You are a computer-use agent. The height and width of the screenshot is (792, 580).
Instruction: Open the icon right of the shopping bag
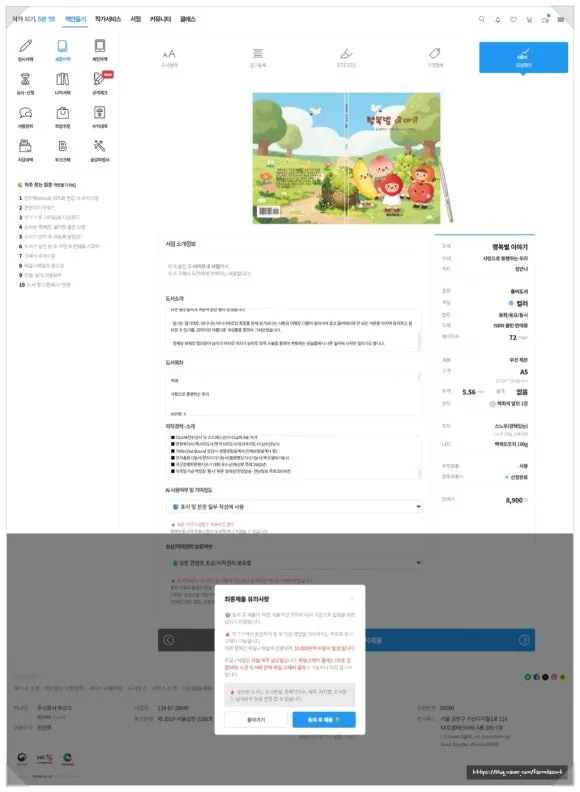[x=100, y=112]
